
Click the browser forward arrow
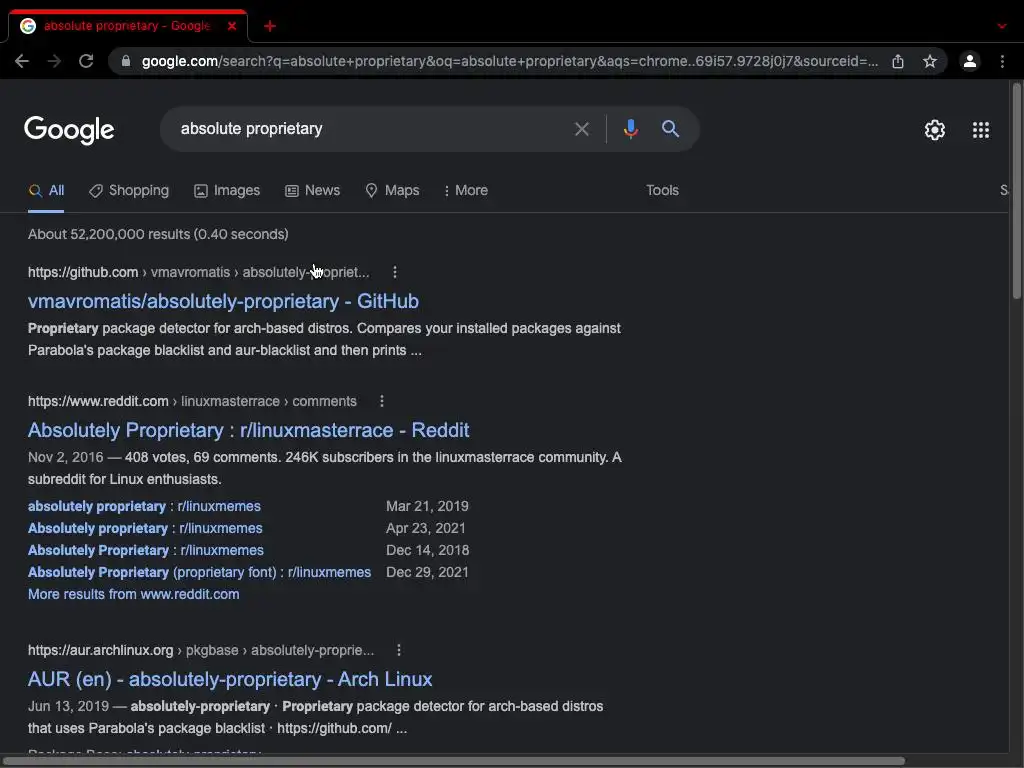pos(54,61)
